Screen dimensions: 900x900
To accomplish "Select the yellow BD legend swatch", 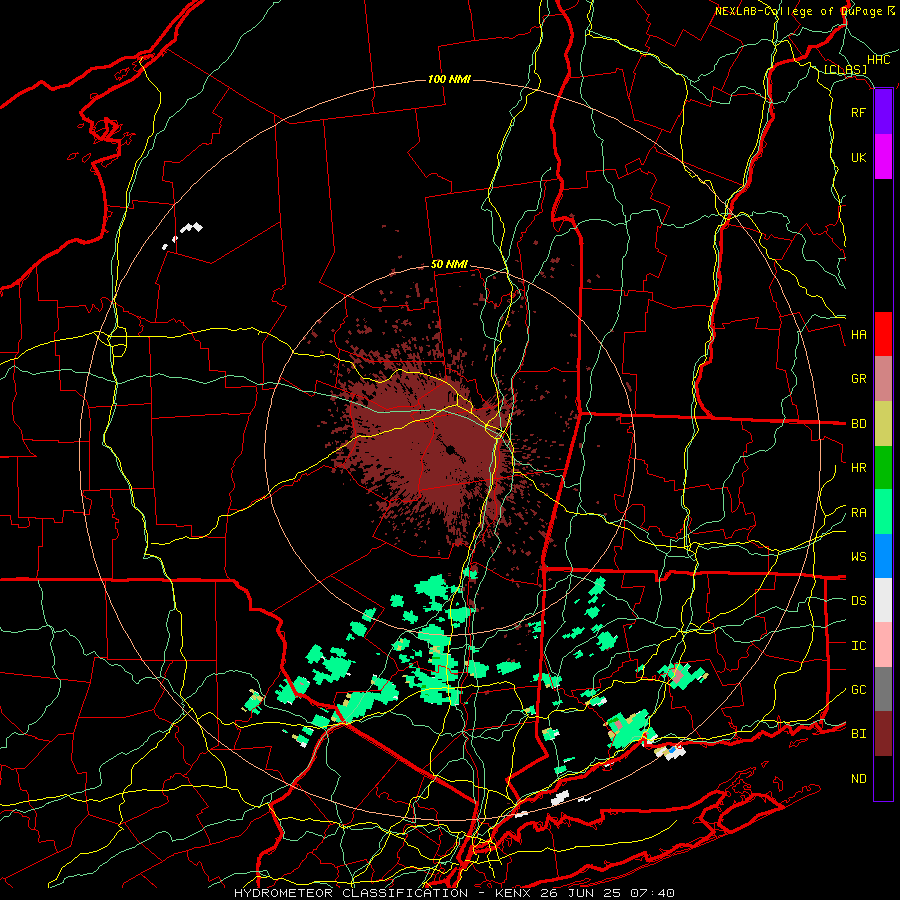I will coord(883,424).
